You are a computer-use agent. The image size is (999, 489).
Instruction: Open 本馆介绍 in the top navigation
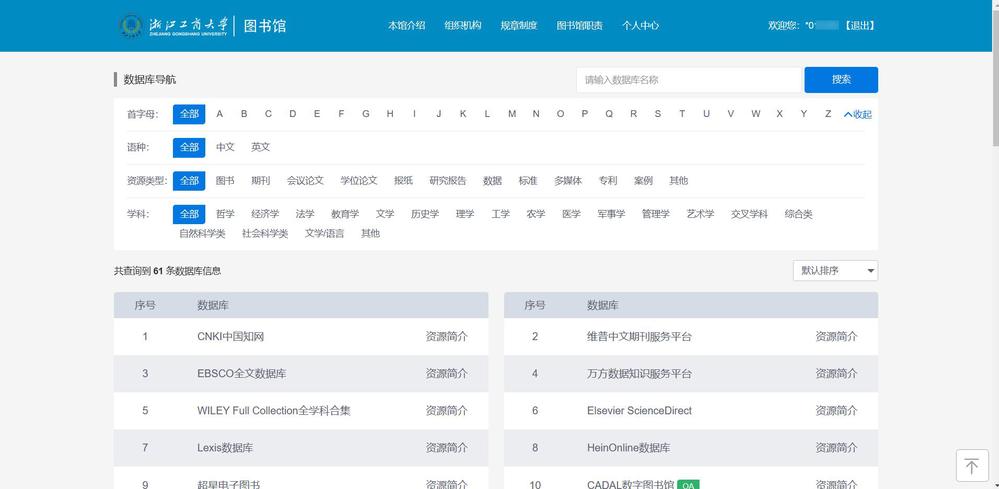coord(406,26)
